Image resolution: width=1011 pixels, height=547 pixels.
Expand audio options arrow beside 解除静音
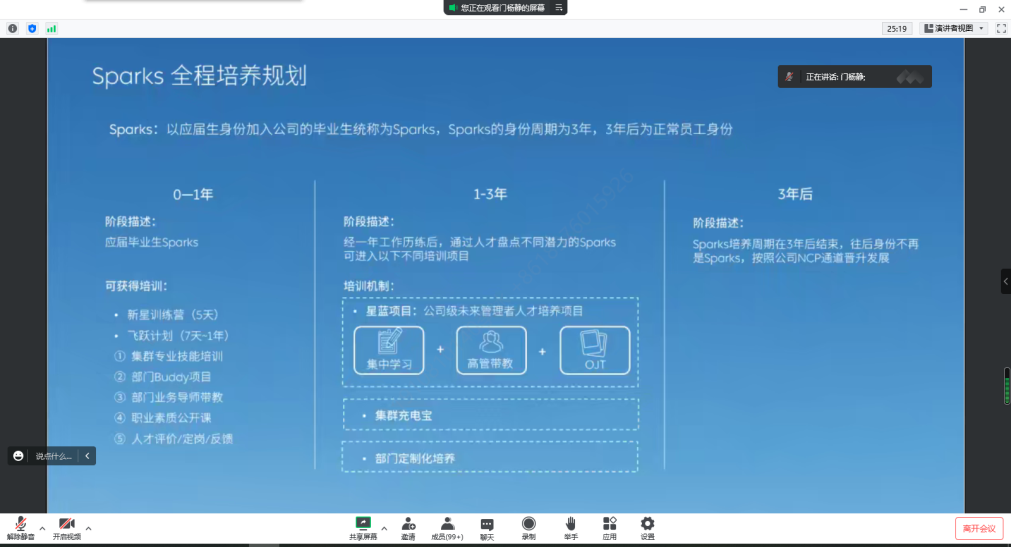pyautogui.click(x=42, y=527)
